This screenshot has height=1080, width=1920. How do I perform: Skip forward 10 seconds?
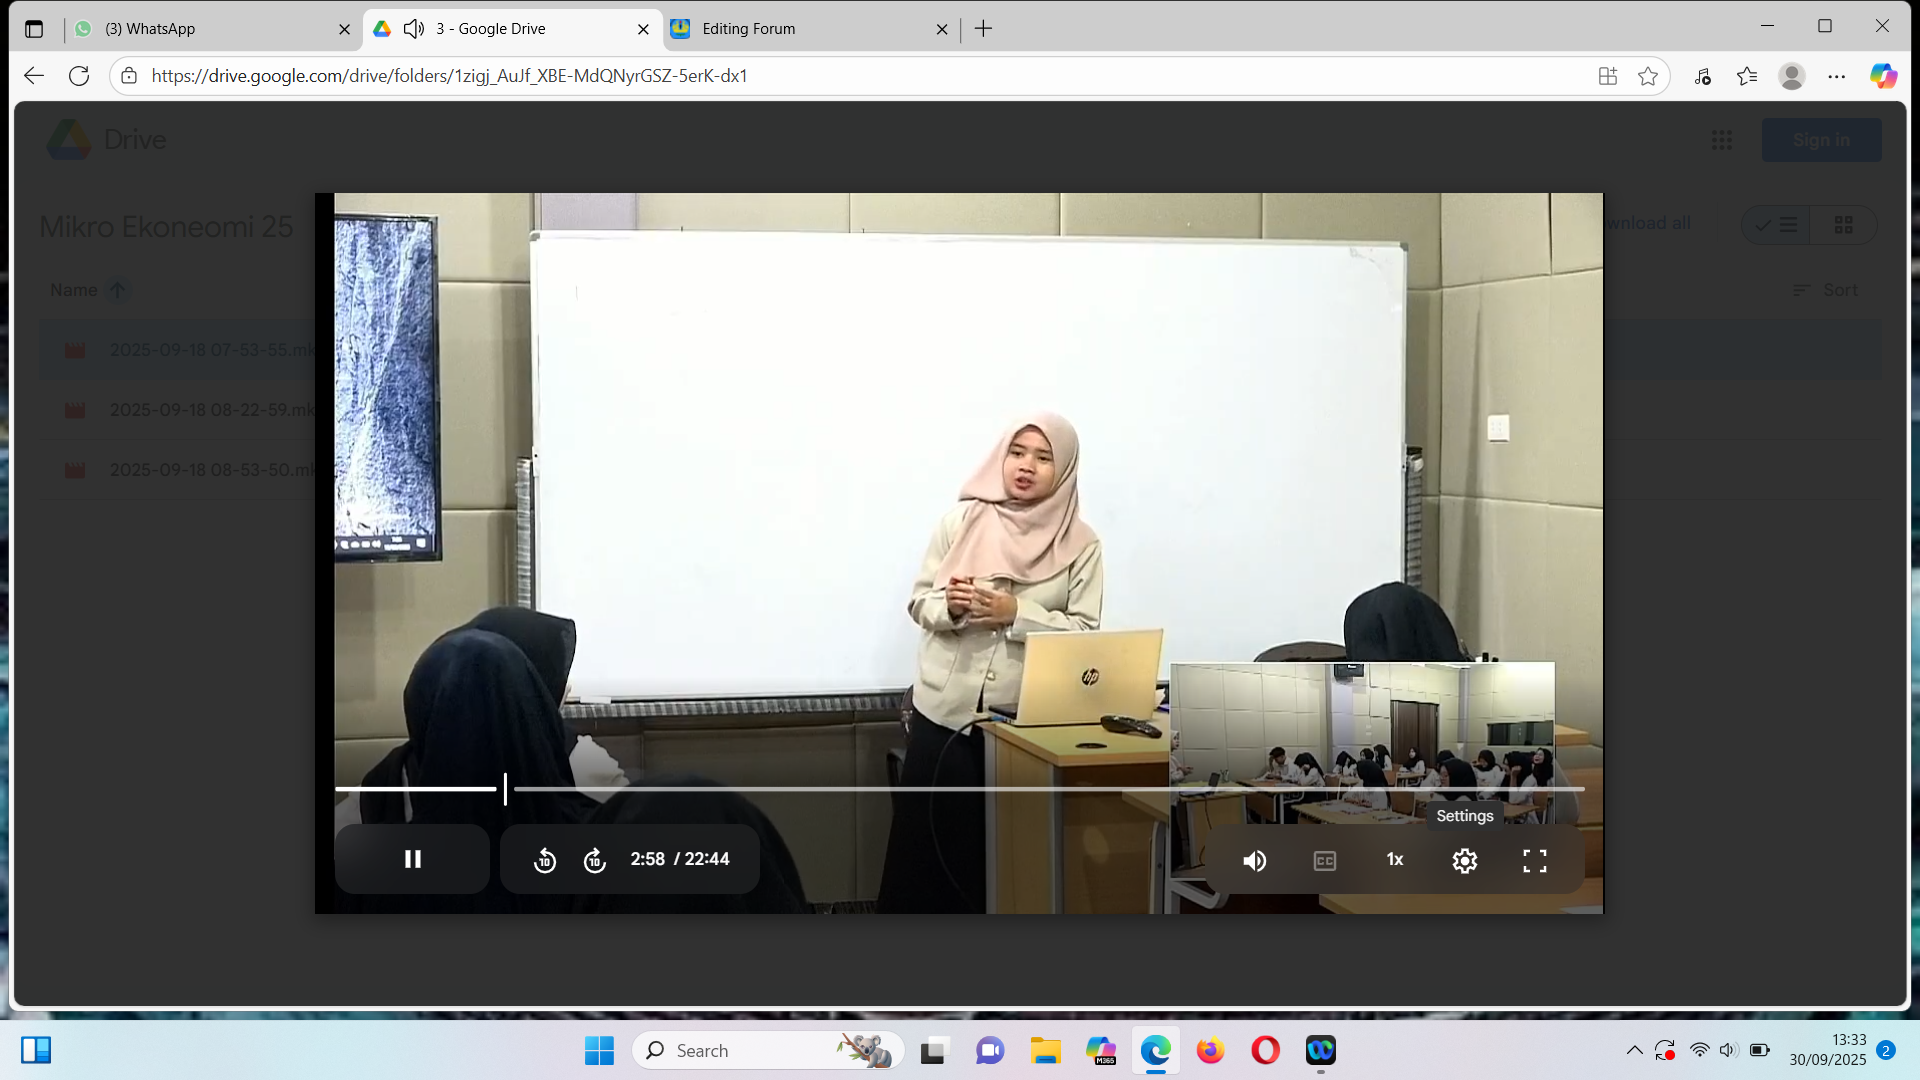tap(595, 860)
